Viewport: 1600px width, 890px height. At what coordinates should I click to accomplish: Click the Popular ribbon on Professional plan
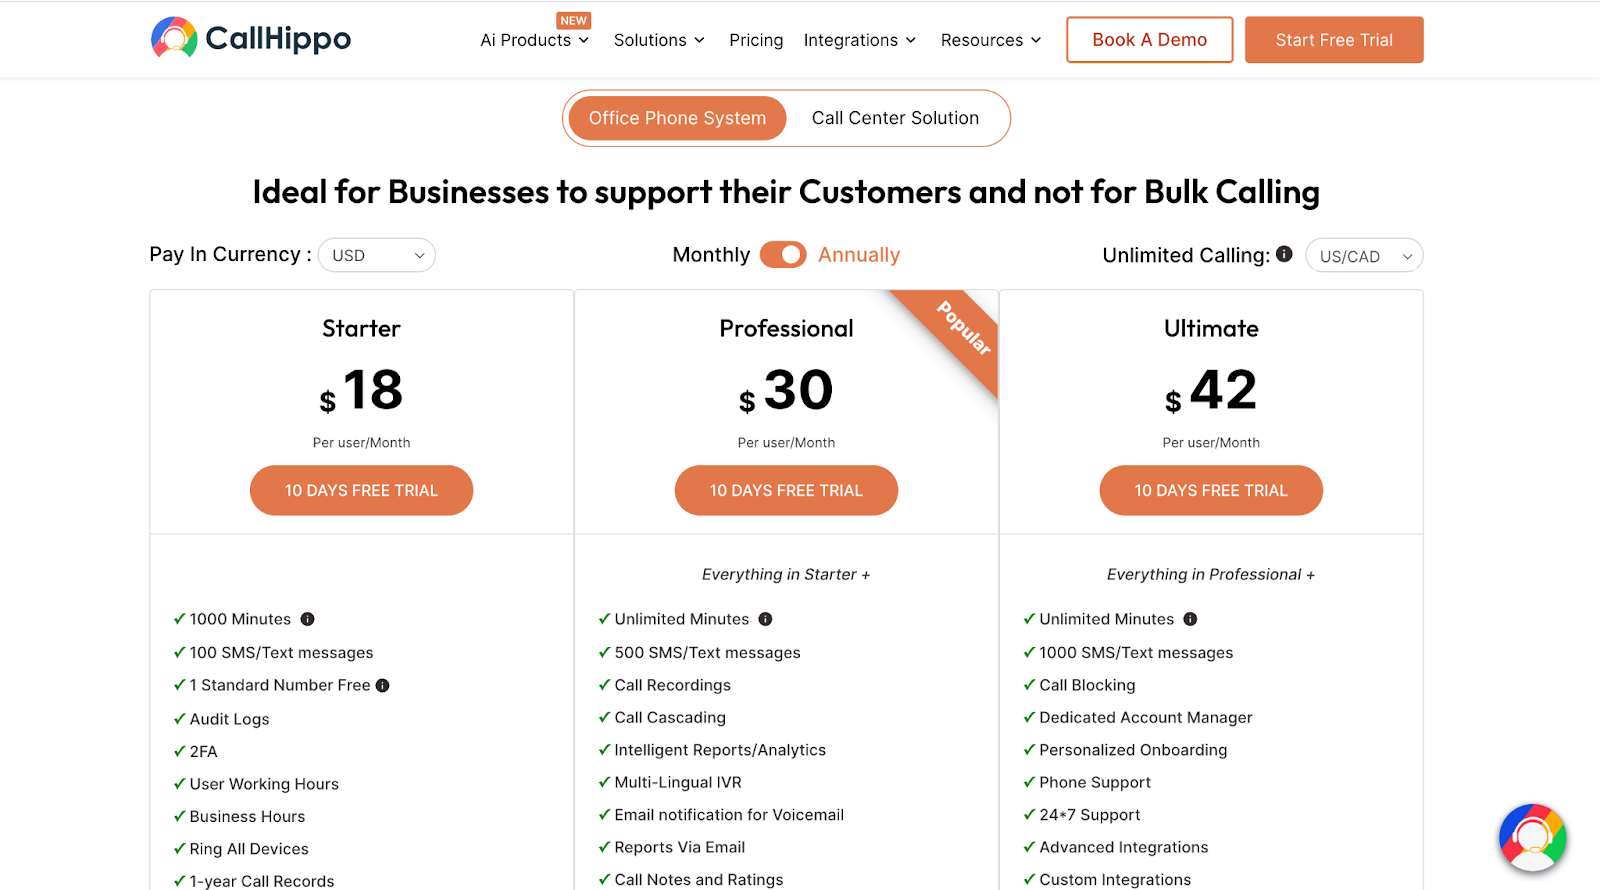click(962, 329)
